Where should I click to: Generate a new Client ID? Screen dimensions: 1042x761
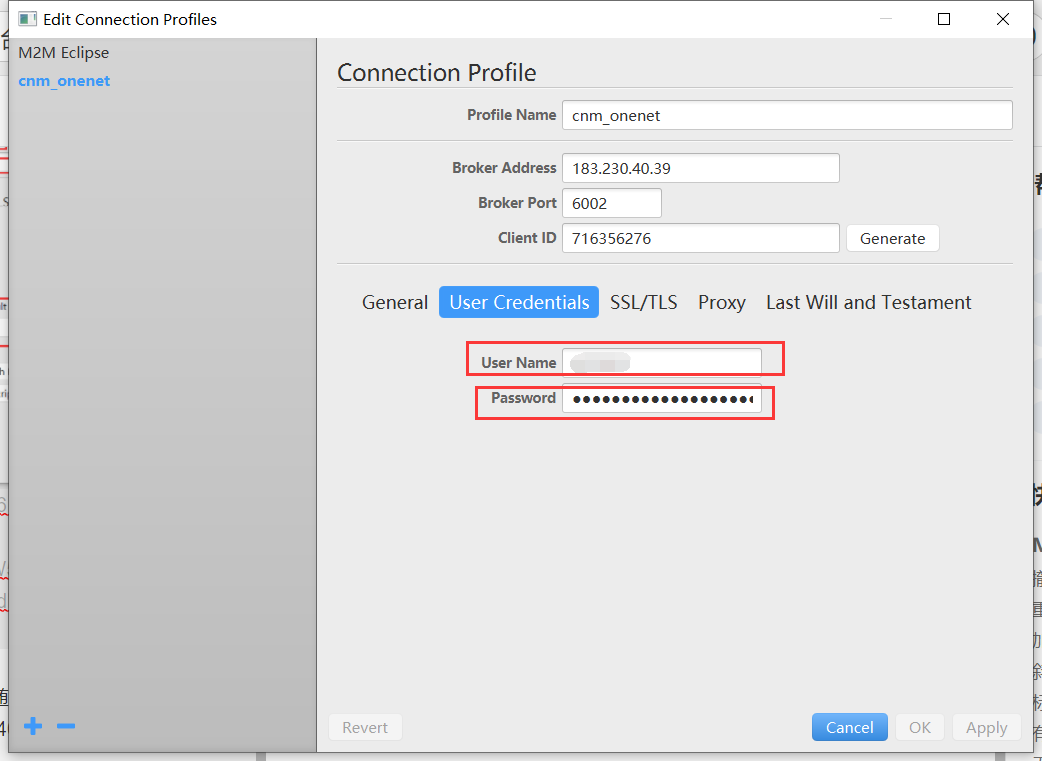click(892, 238)
